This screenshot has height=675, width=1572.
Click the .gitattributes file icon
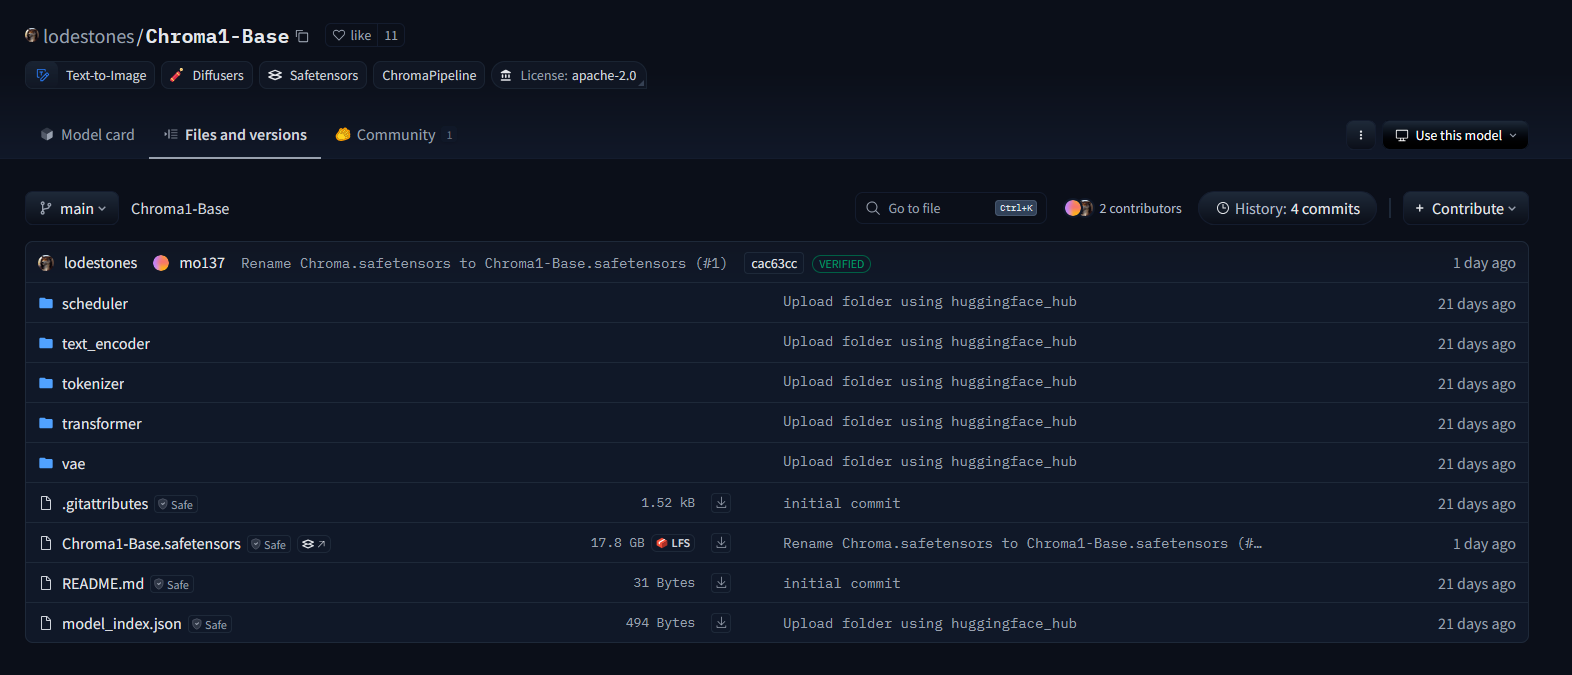(46, 503)
